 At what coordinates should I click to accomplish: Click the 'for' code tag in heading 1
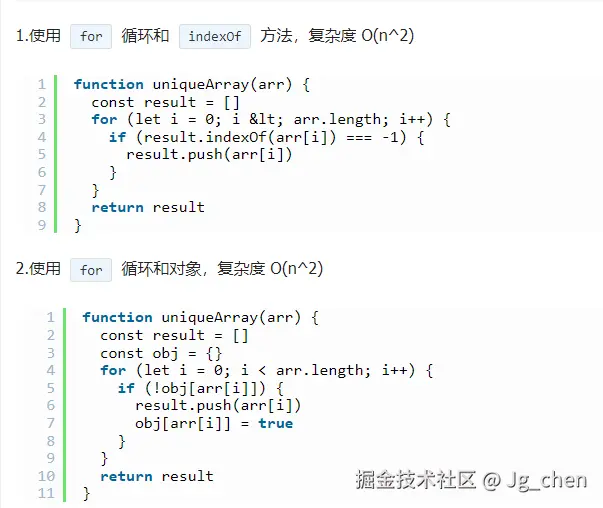91,36
